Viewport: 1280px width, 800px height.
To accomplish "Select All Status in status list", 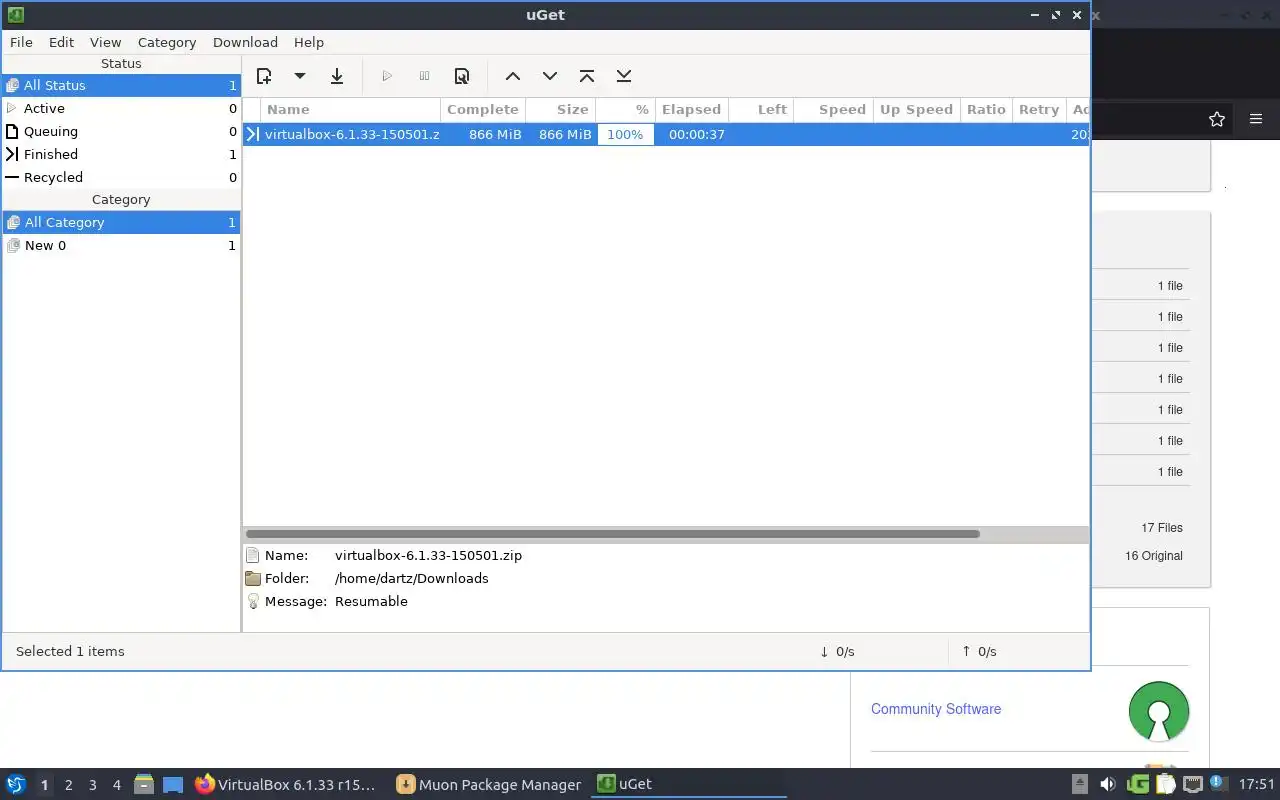I will (121, 85).
